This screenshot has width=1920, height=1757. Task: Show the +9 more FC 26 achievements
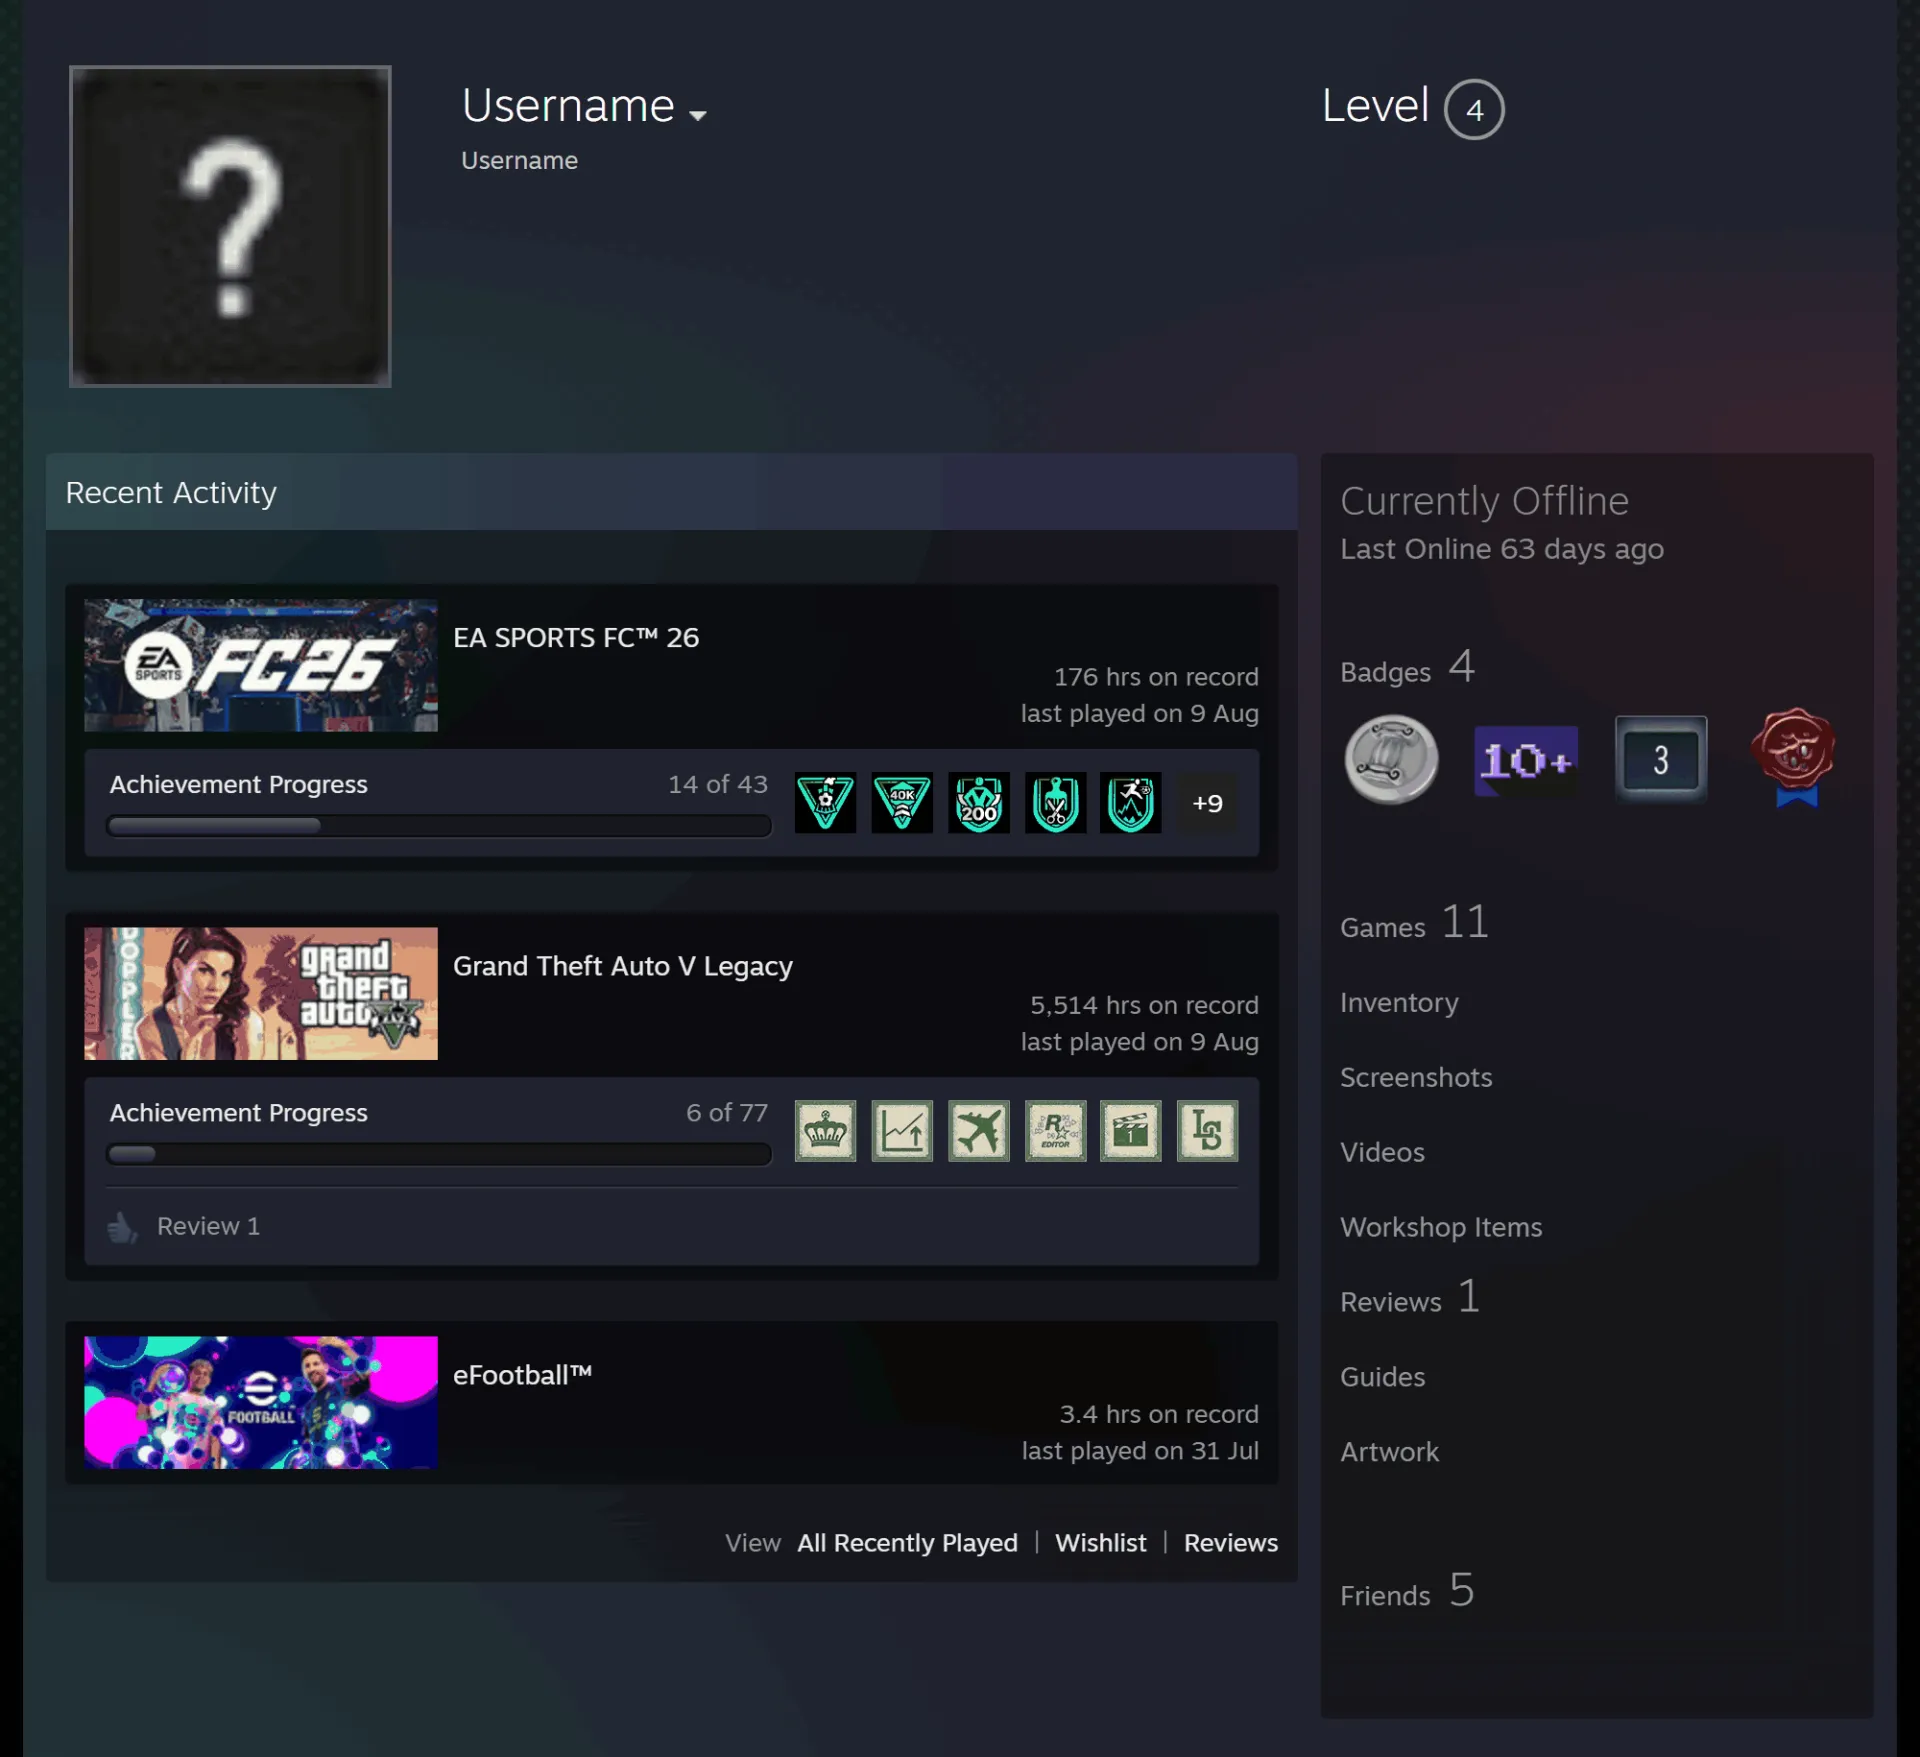1207,803
